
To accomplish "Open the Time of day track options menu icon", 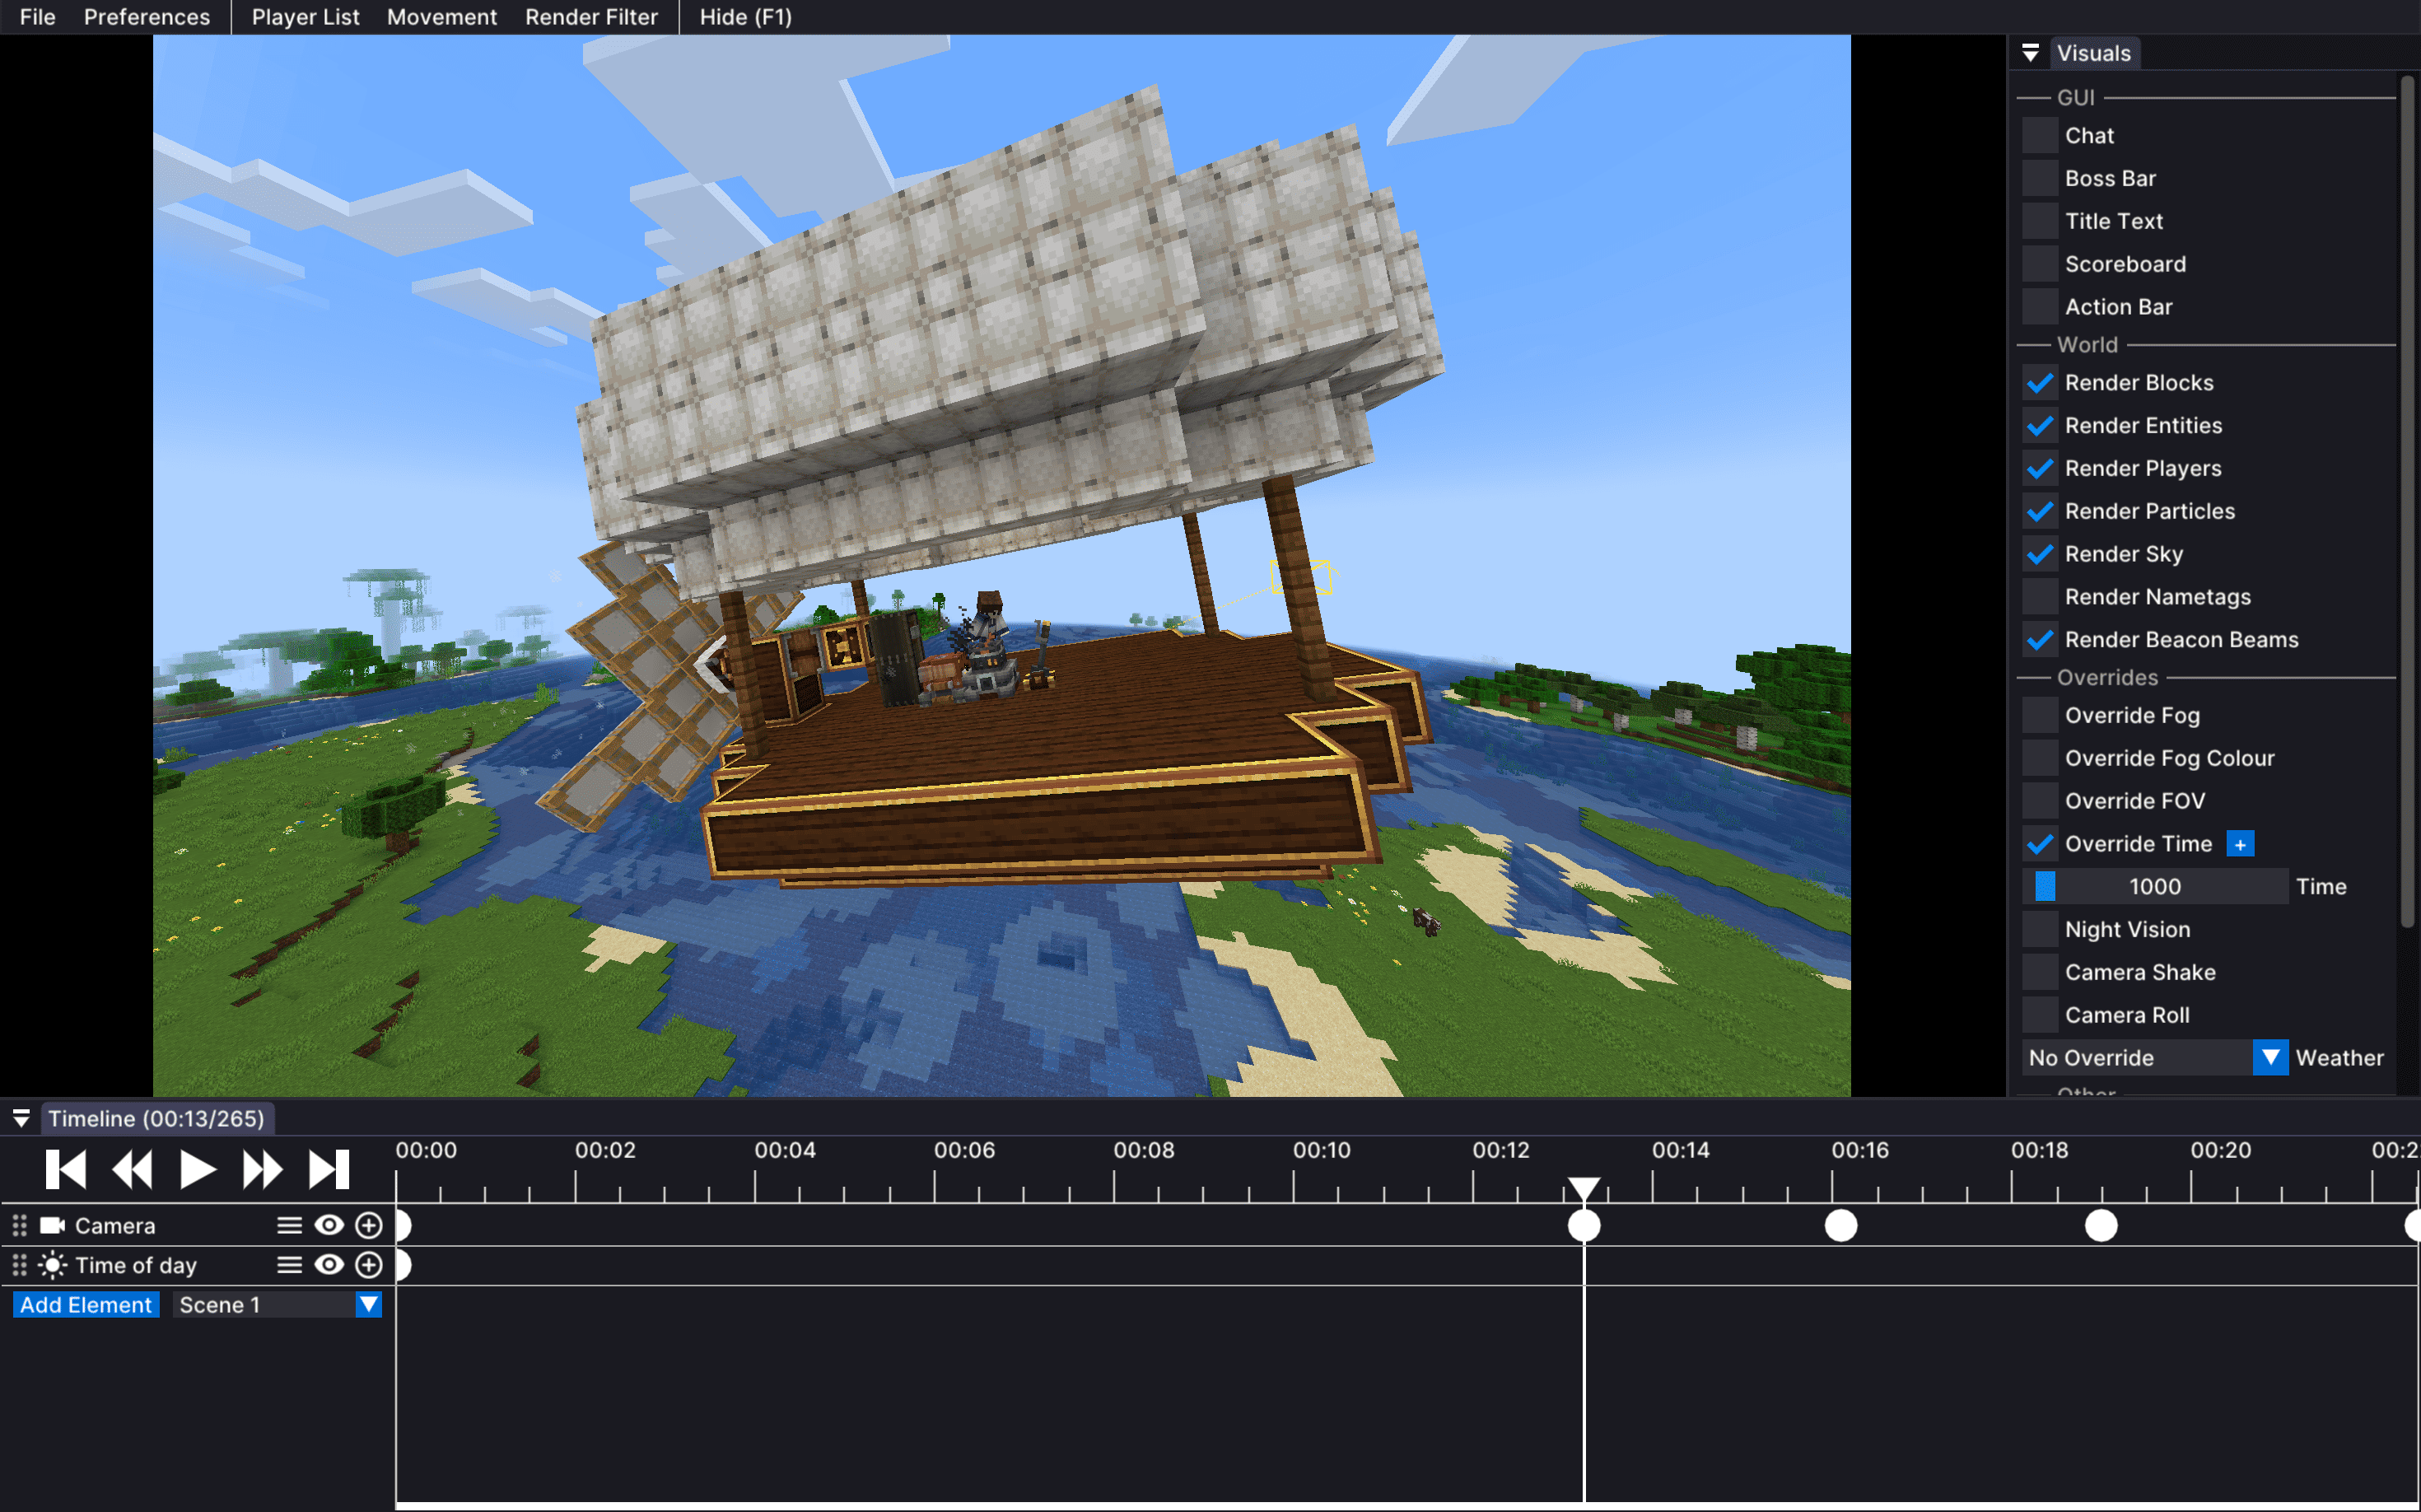I will [289, 1265].
